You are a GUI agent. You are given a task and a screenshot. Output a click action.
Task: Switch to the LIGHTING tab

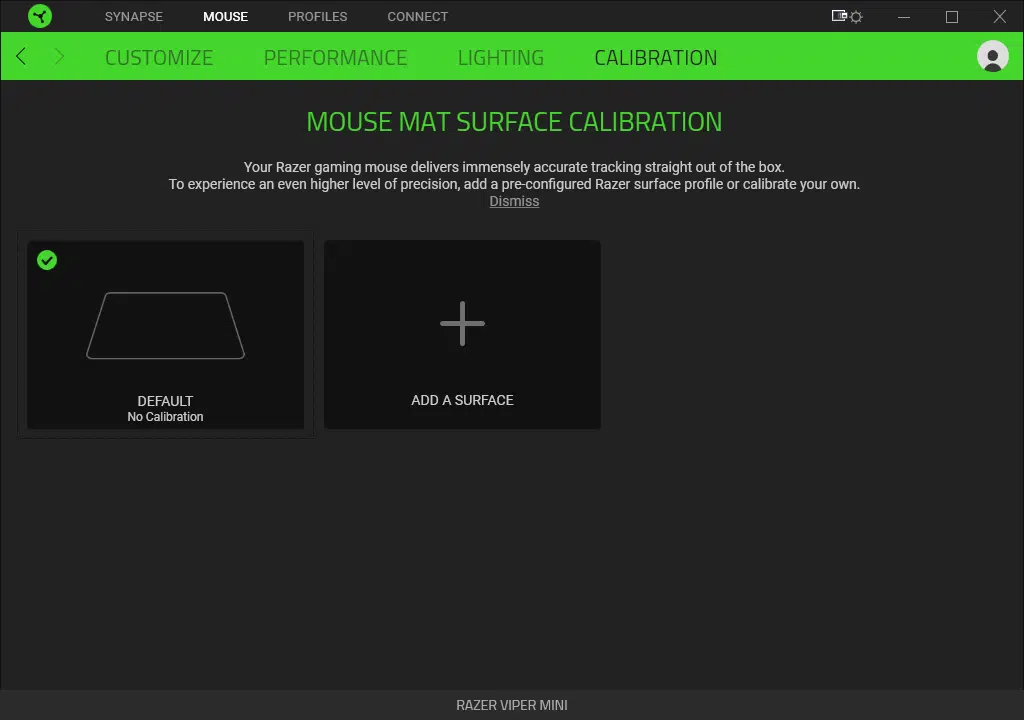pyautogui.click(x=500, y=57)
